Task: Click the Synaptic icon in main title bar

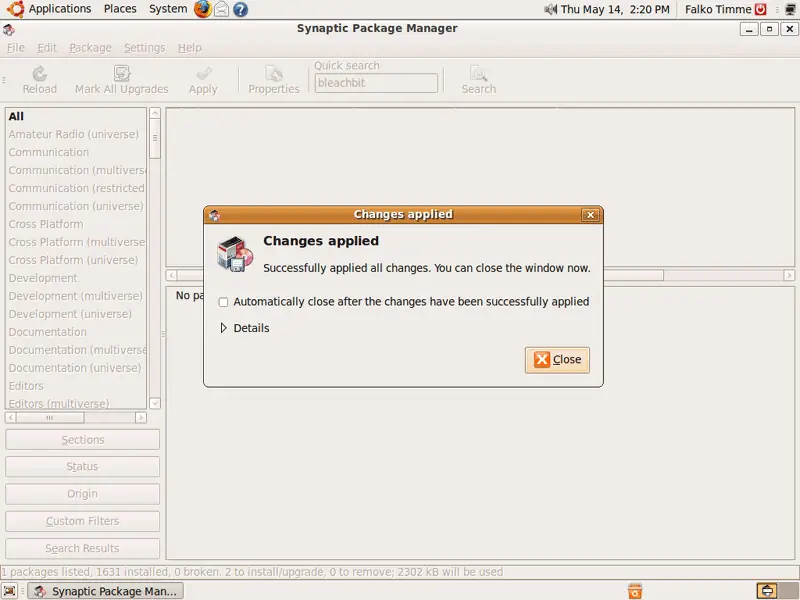Action: point(9,30)
